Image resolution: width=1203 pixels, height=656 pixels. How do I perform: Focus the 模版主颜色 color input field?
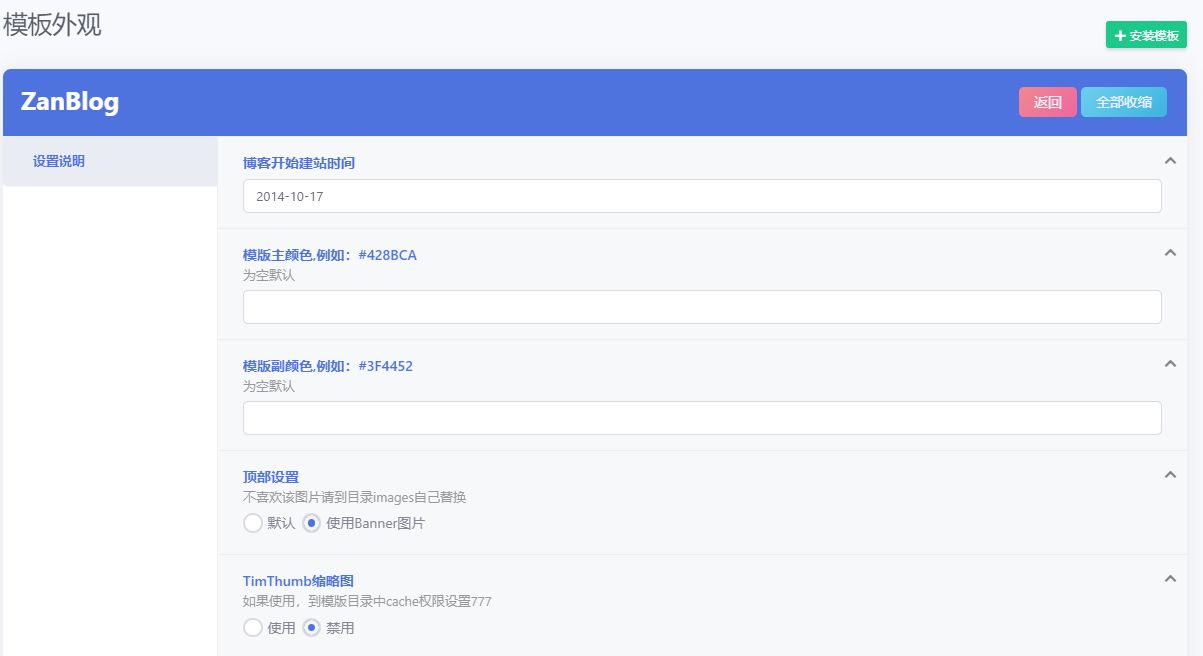coord(702,307)
